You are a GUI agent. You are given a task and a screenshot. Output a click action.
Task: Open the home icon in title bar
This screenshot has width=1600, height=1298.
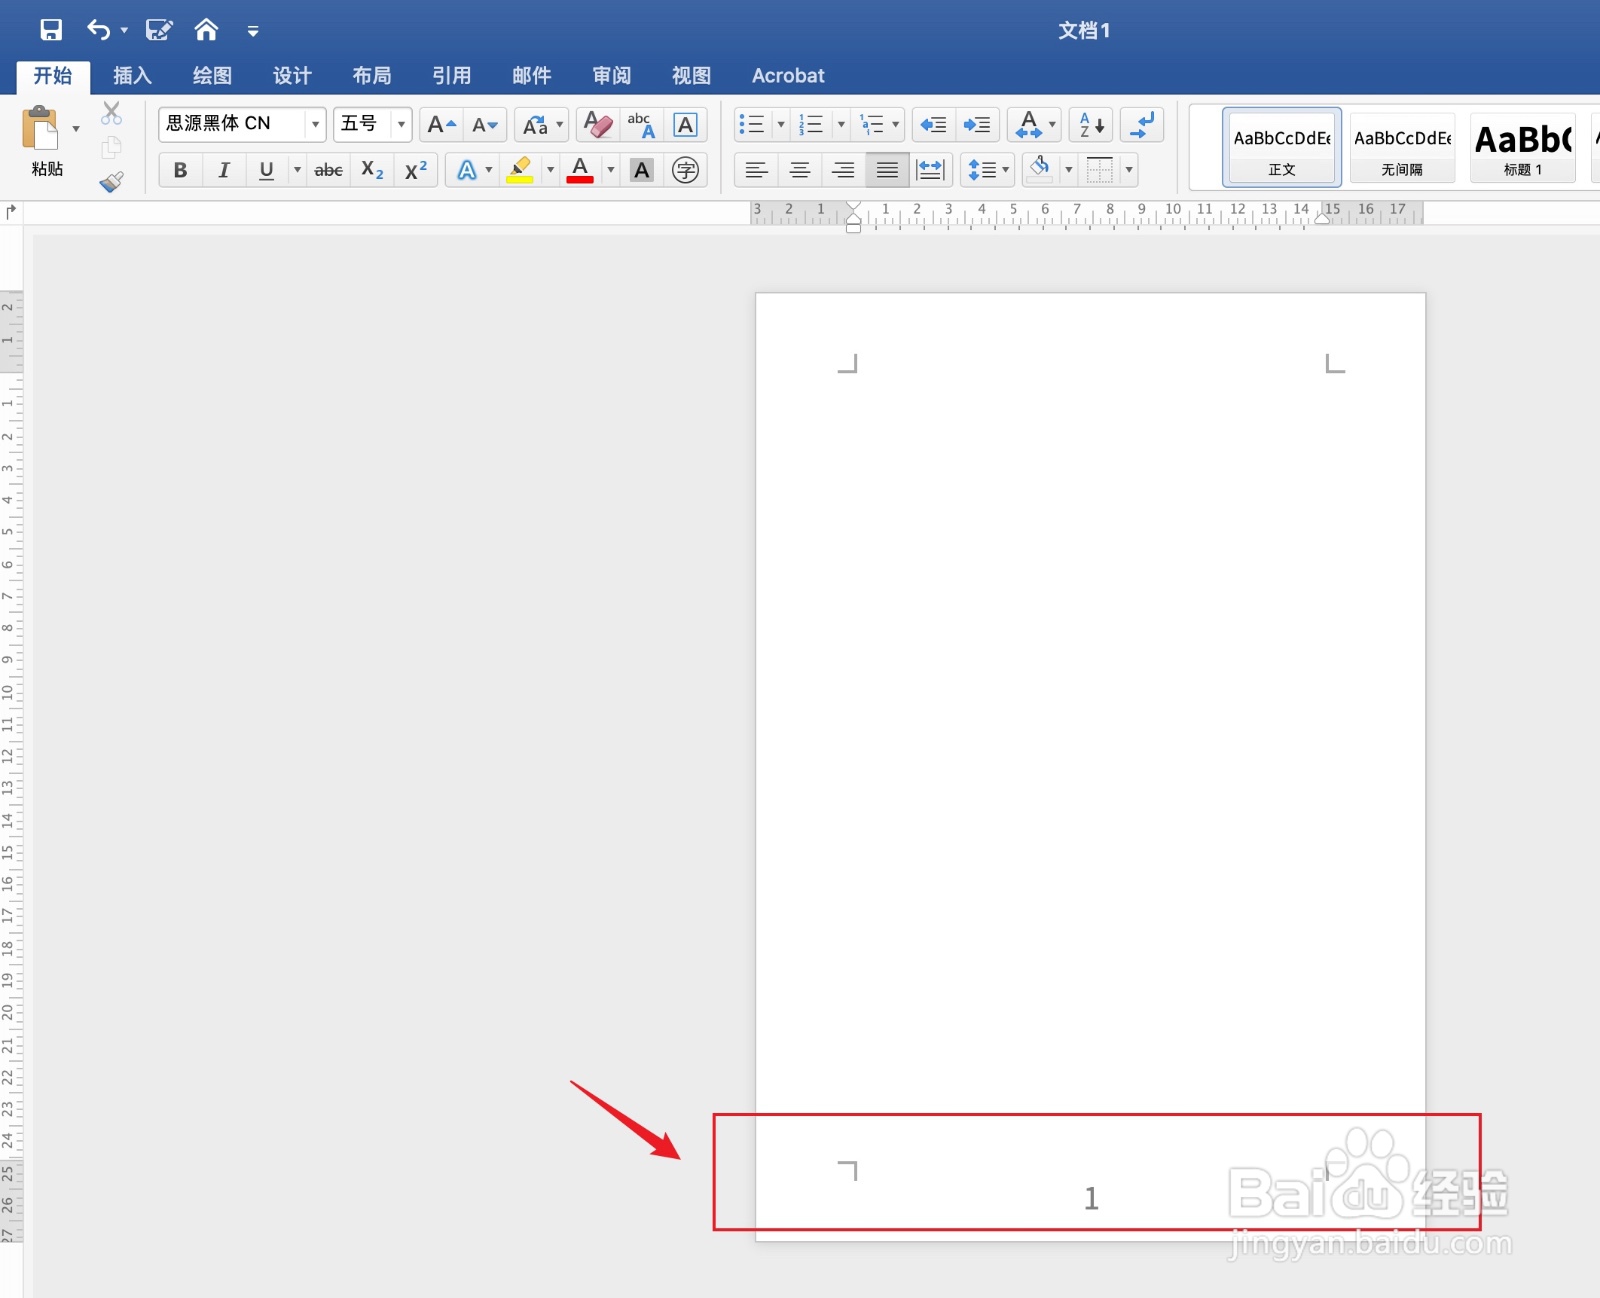coord(206,30)
